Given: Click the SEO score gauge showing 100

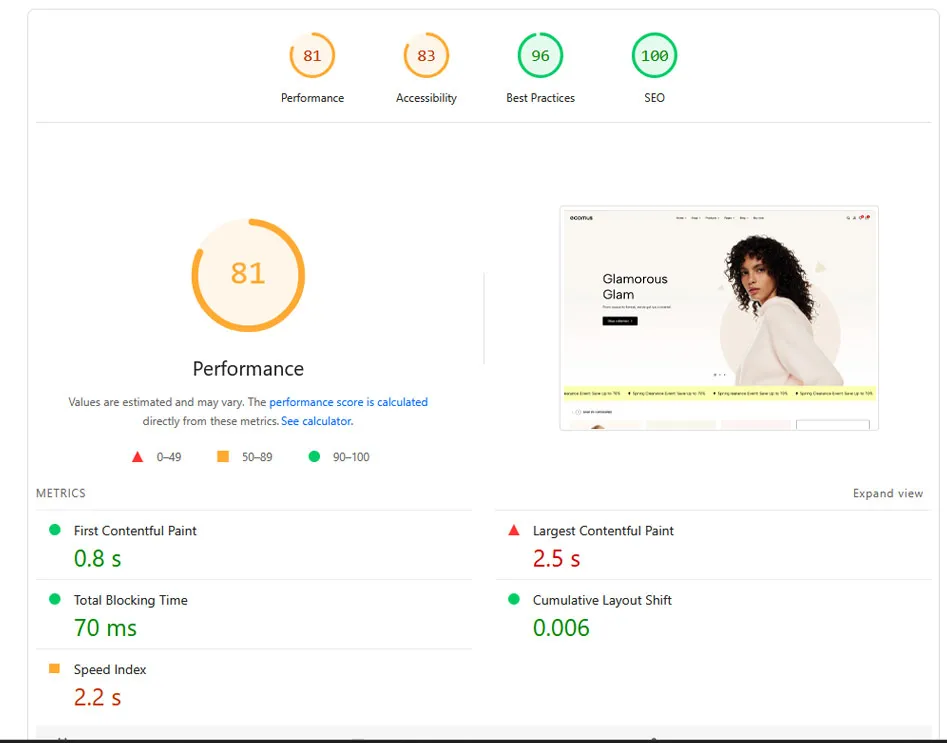Looking at the screenshot, I should 654,56.
